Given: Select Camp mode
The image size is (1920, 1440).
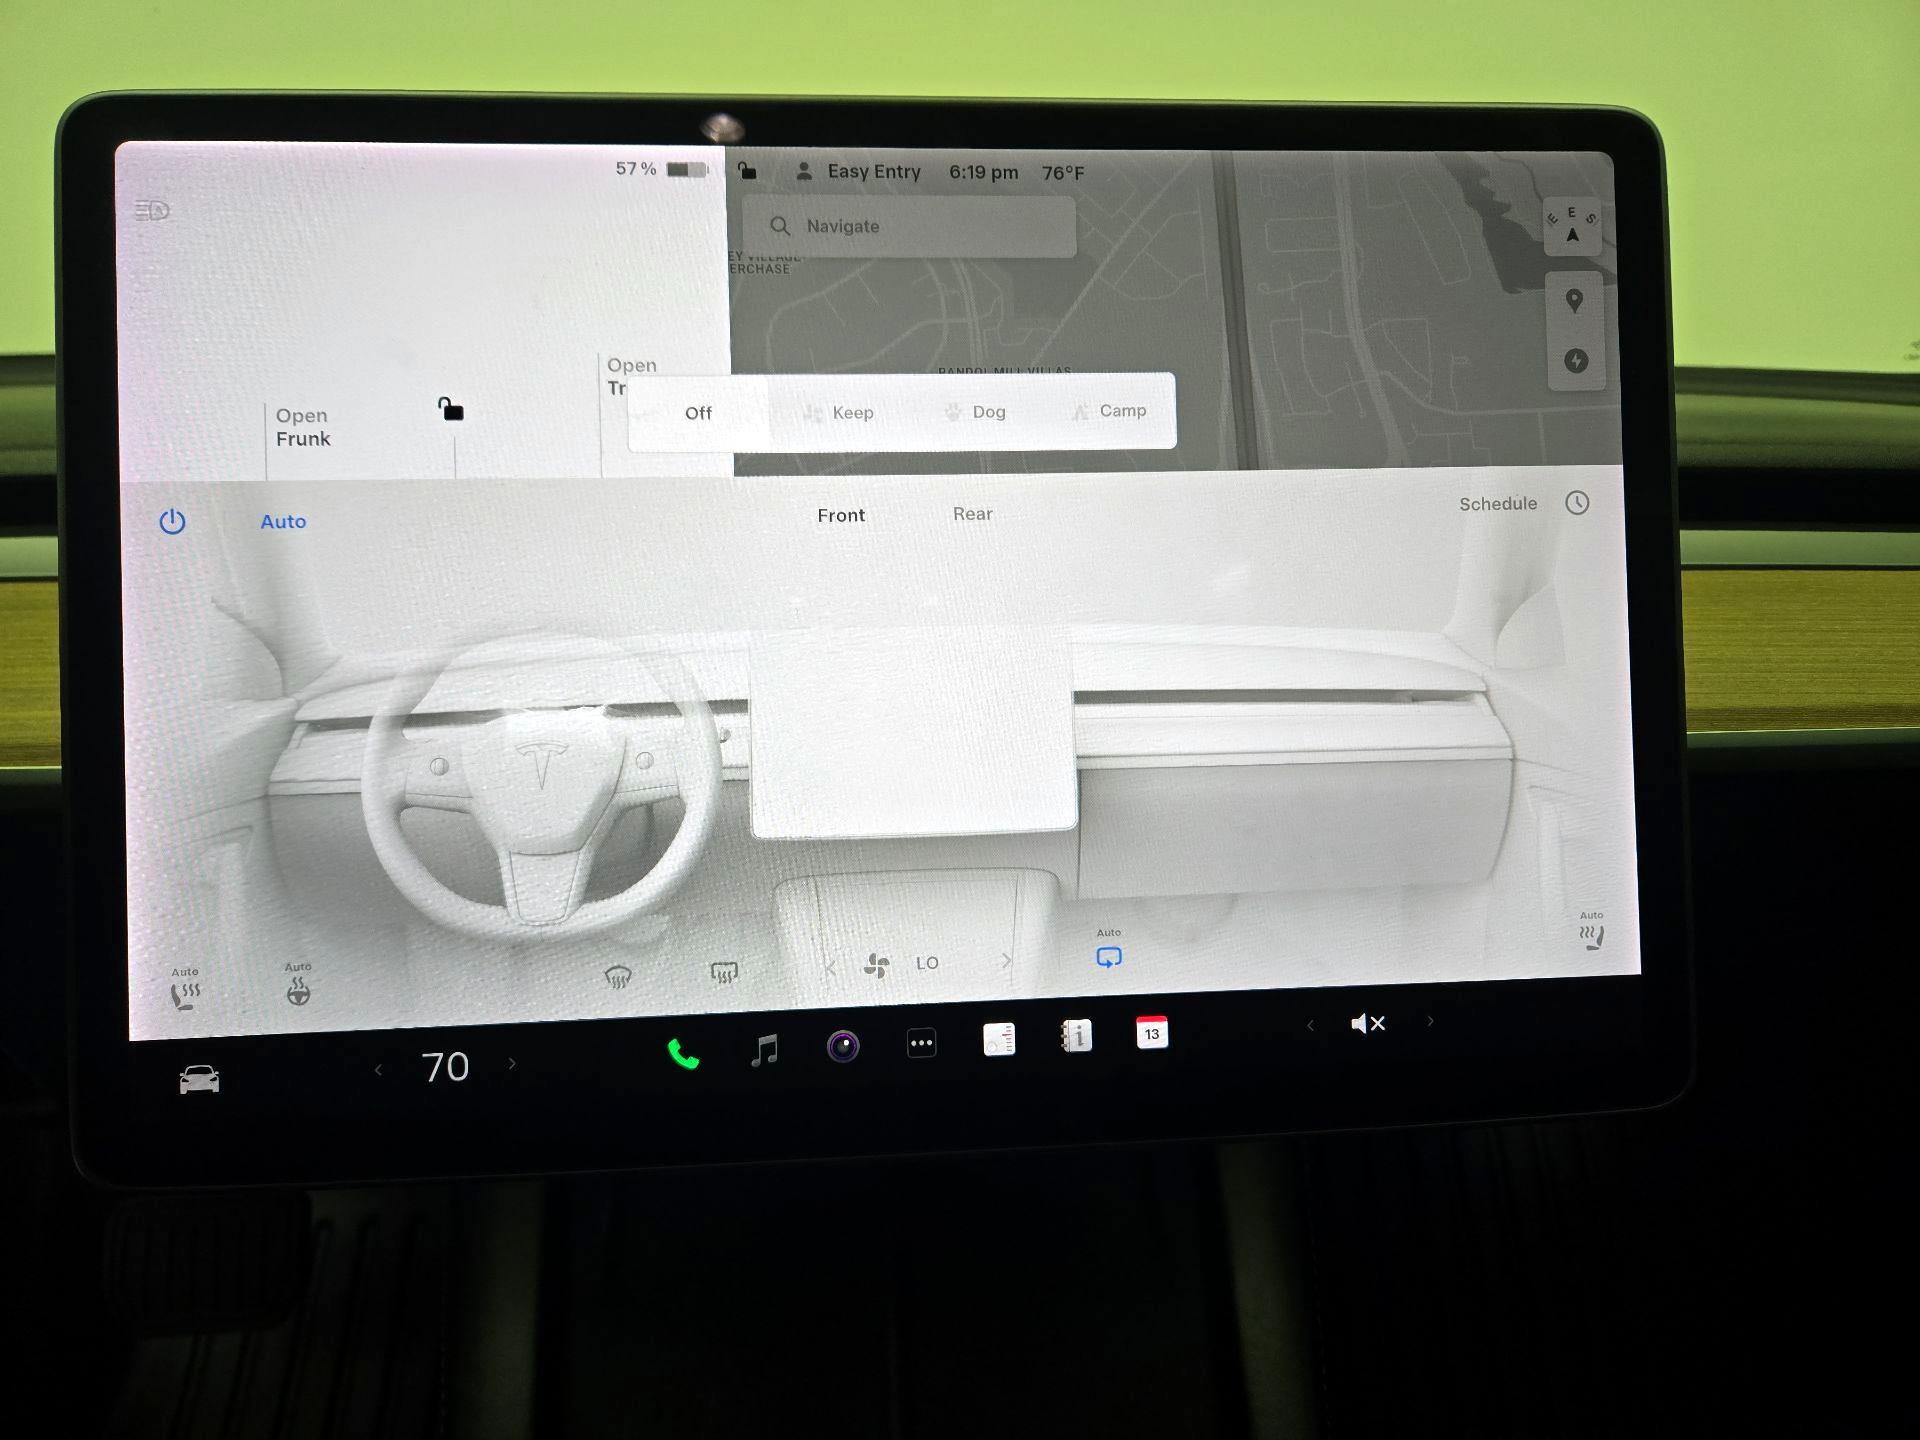Looking at the screenshot, I should [x=1109, y=411].
